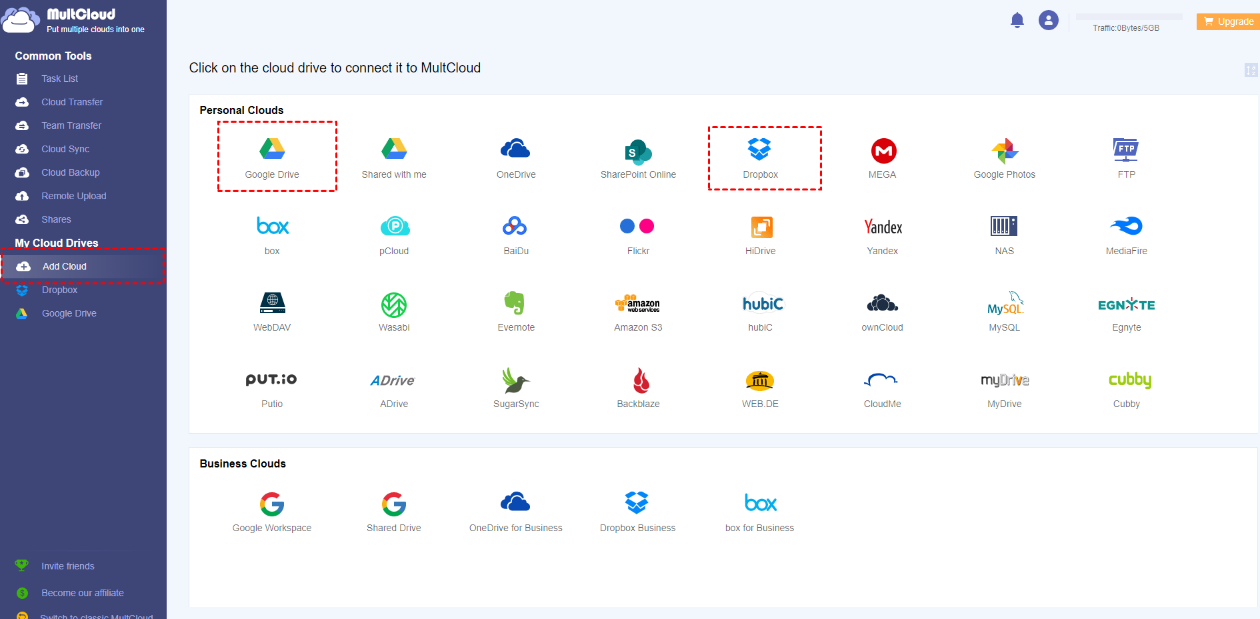Click the Invite friends link
The width and height of the screenshot is (1260, 619).
[x=67, y=566]
